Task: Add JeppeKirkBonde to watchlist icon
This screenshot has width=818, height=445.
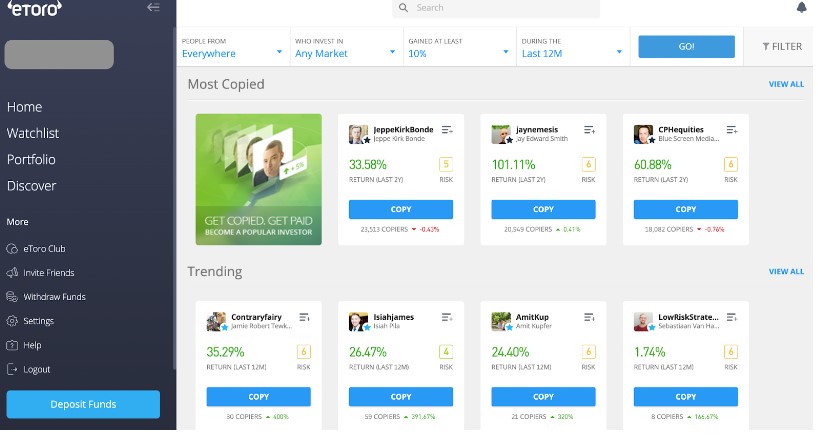Action: (x=447, y=130)
